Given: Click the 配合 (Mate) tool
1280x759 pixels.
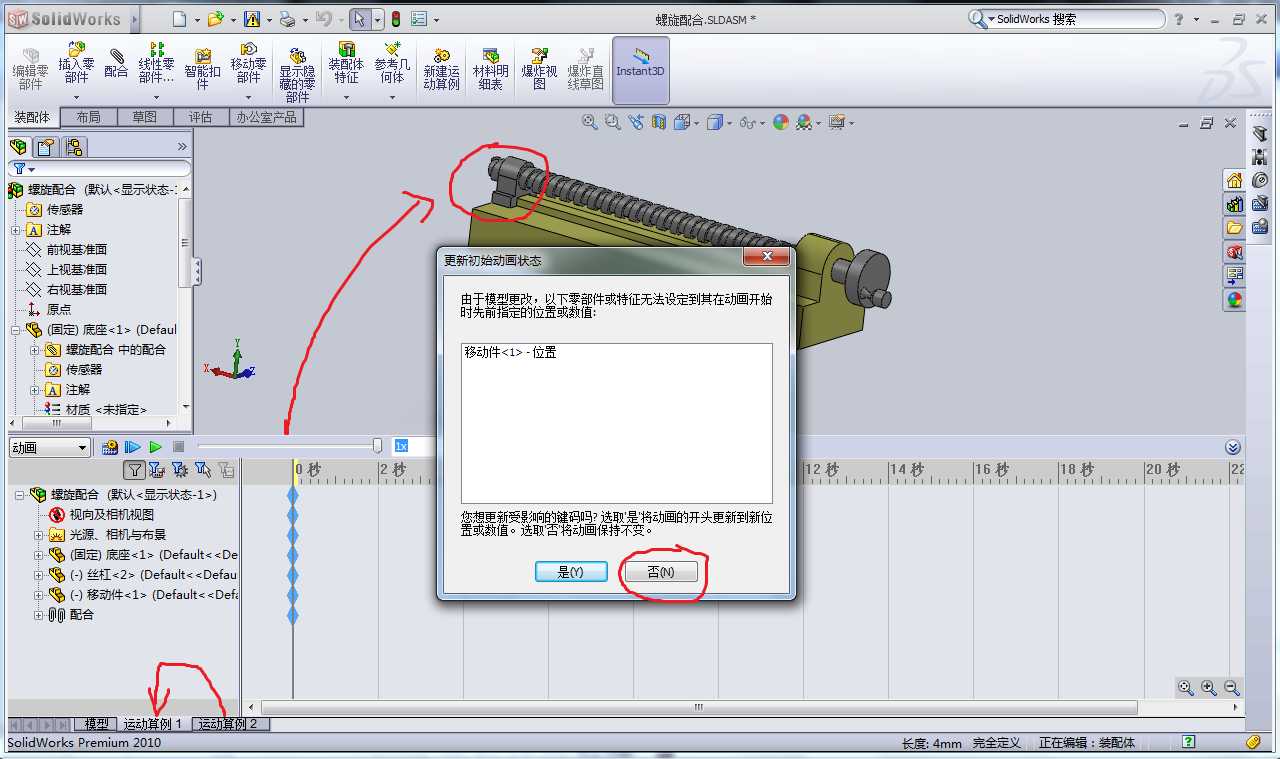Looking at the screenshot, I should tap(116, 63).
